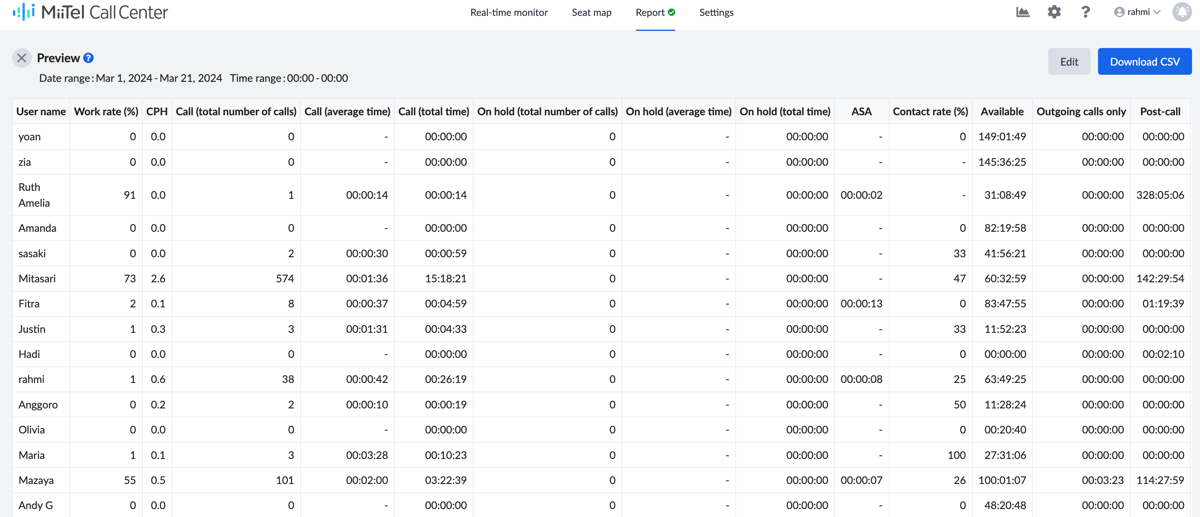The width and height of the screenshot is (1200, 517).
Task: Select the Mitasari user name
Action: 37,278
